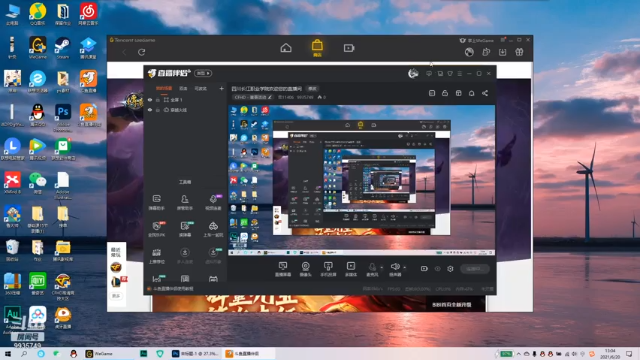
Task: Refresh the WeGame page
Action: (x=142, y=52)
